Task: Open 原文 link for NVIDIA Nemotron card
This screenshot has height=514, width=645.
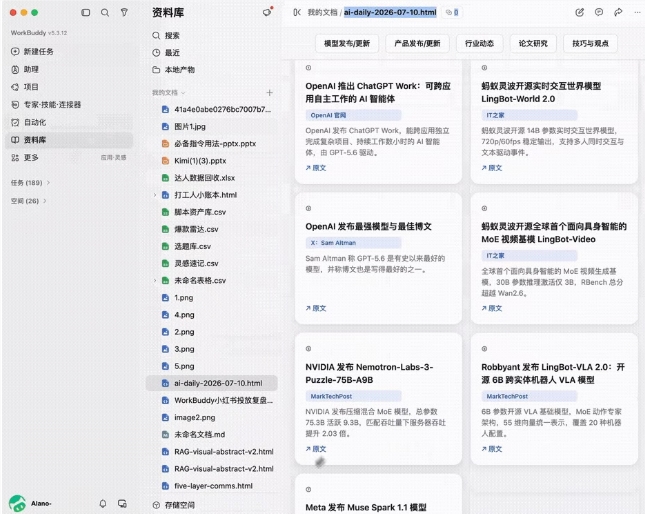Action: (316, 449)
